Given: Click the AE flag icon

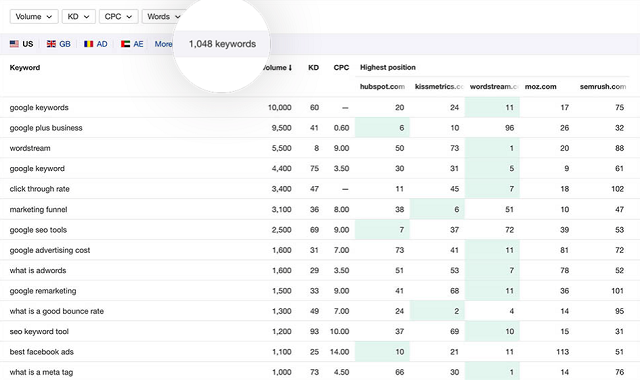Looking at the screenshot, I should tap(125, 44).
